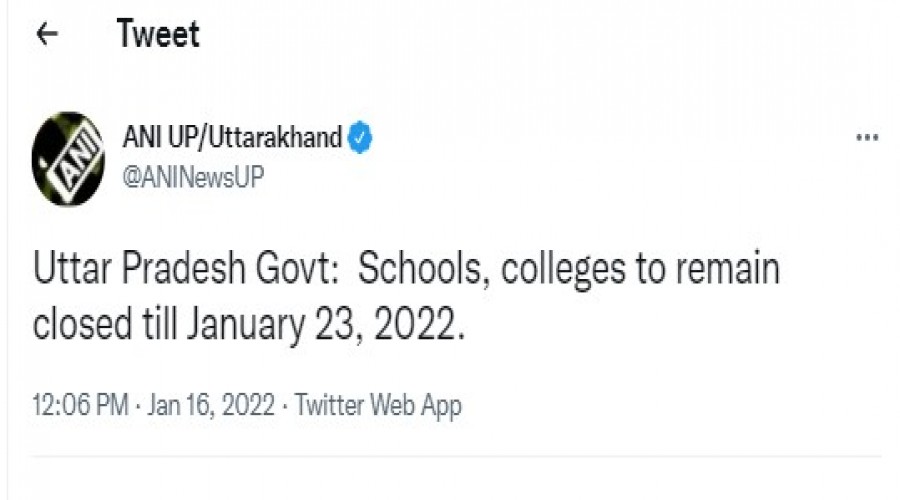Screen dimensions: 900x500
Task: Click the 12:06 PM timestamp
Action: (x=81, y=405)
